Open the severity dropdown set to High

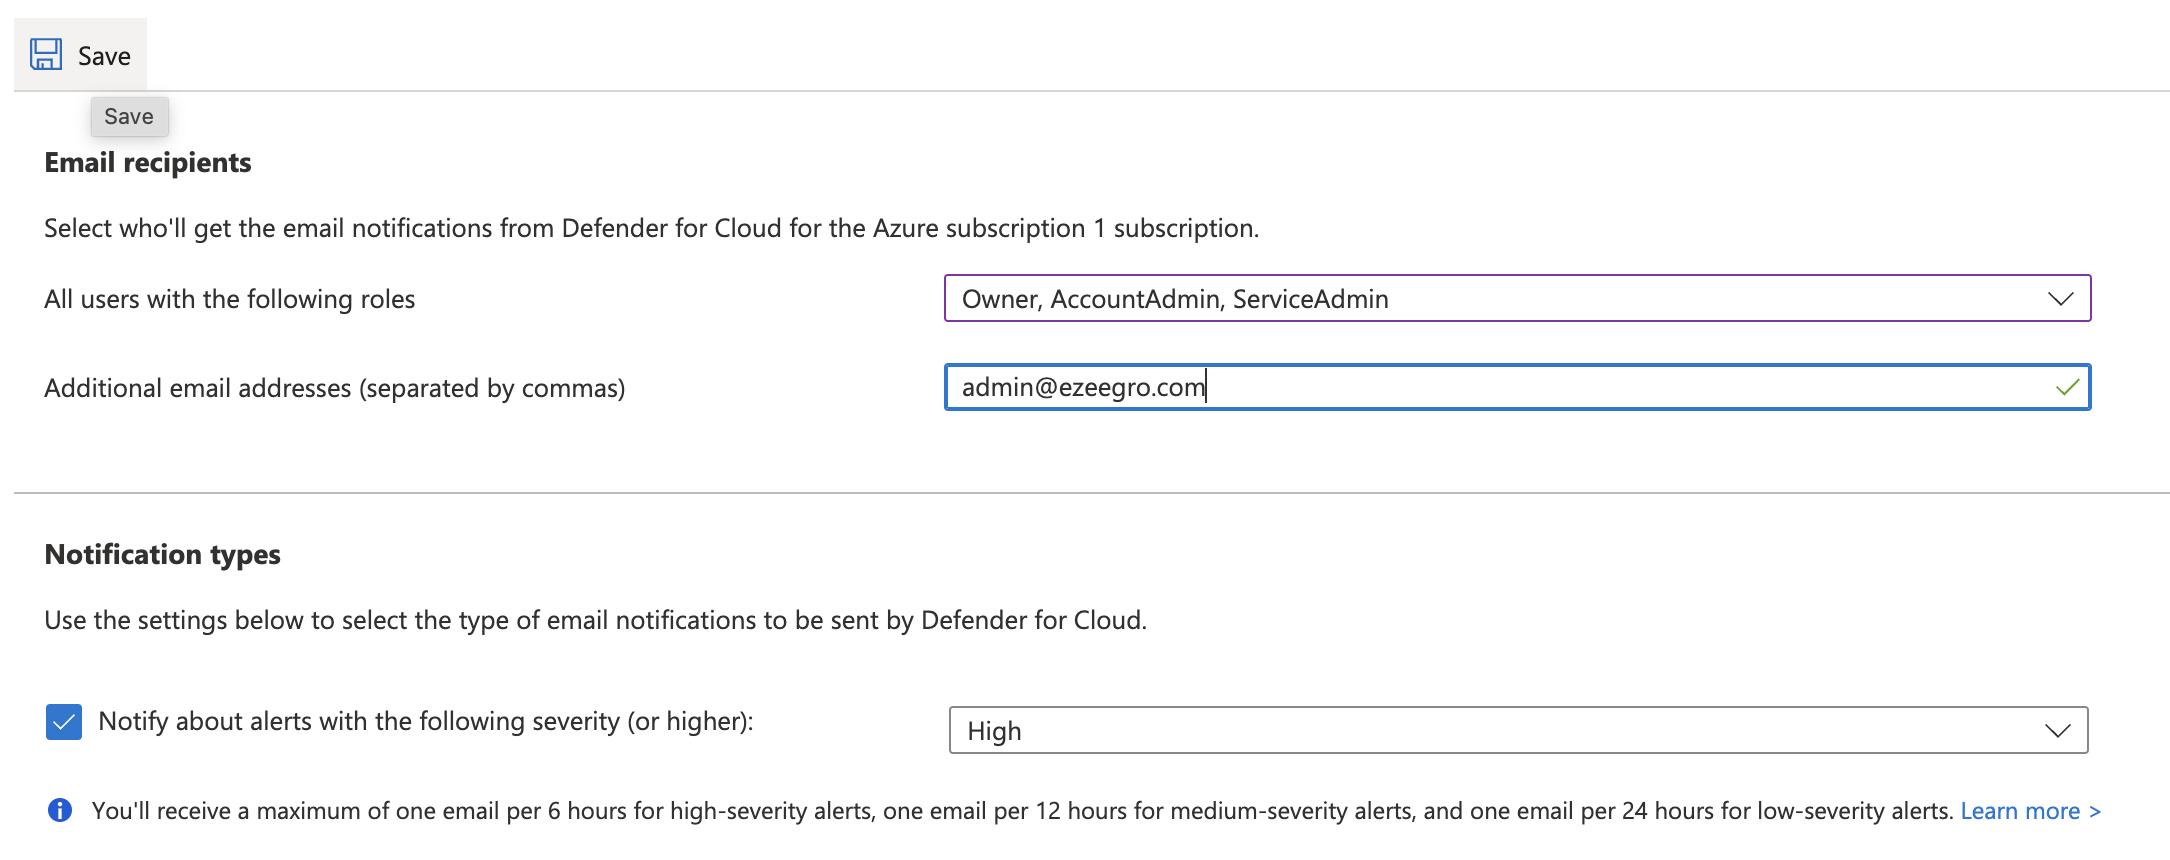pyautogui.click(x=1518, y=730)
